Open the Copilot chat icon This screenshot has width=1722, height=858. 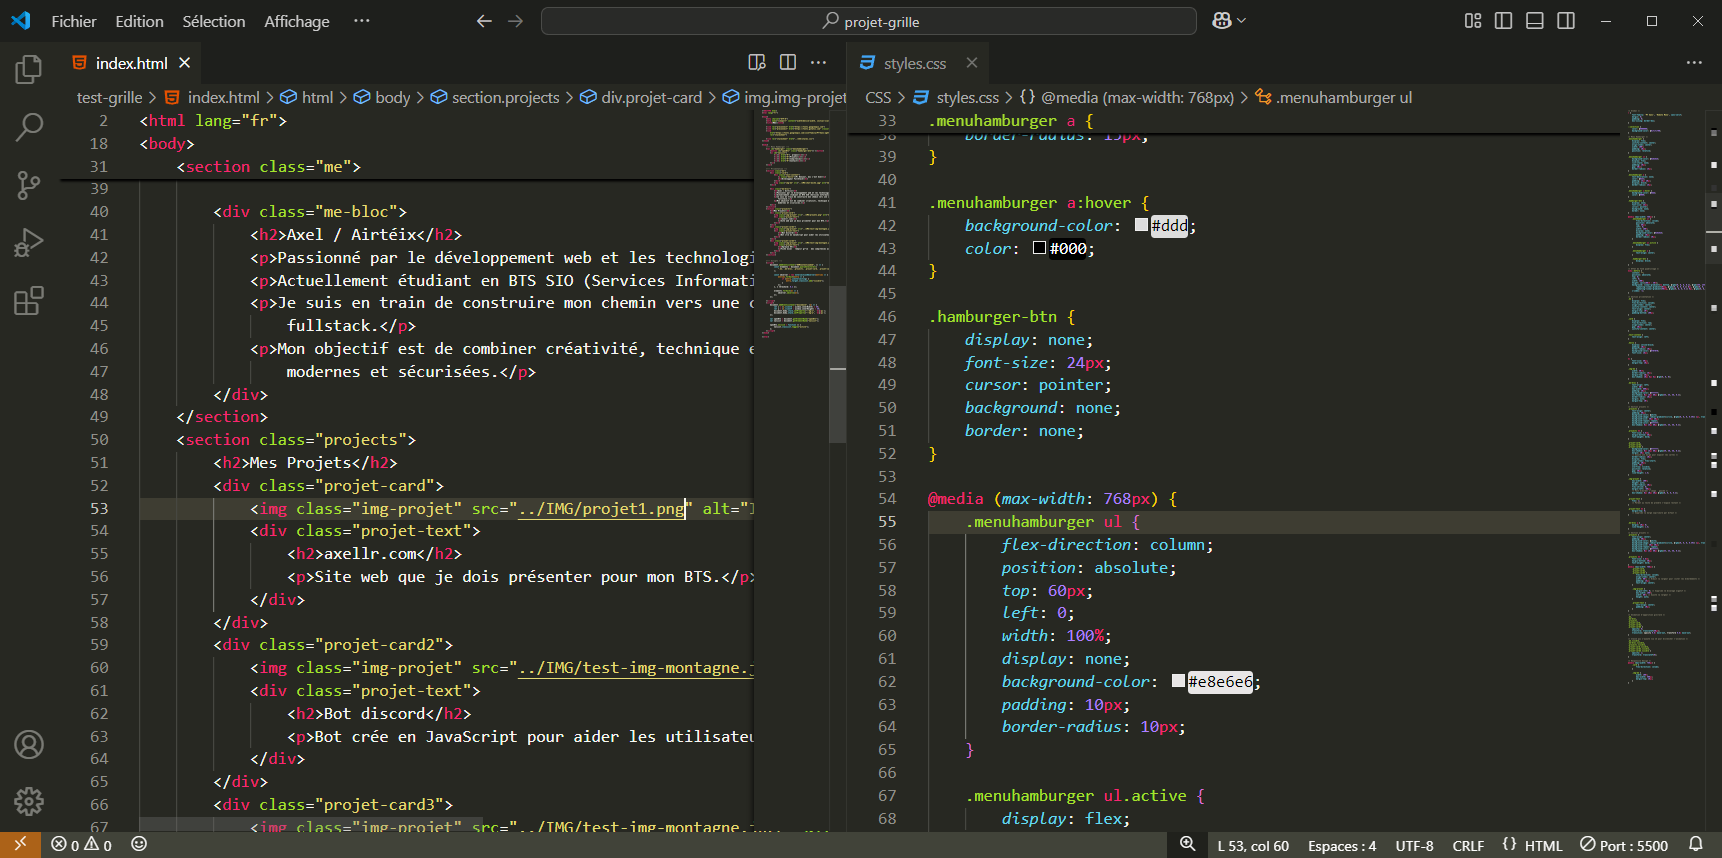(1221, 21)
